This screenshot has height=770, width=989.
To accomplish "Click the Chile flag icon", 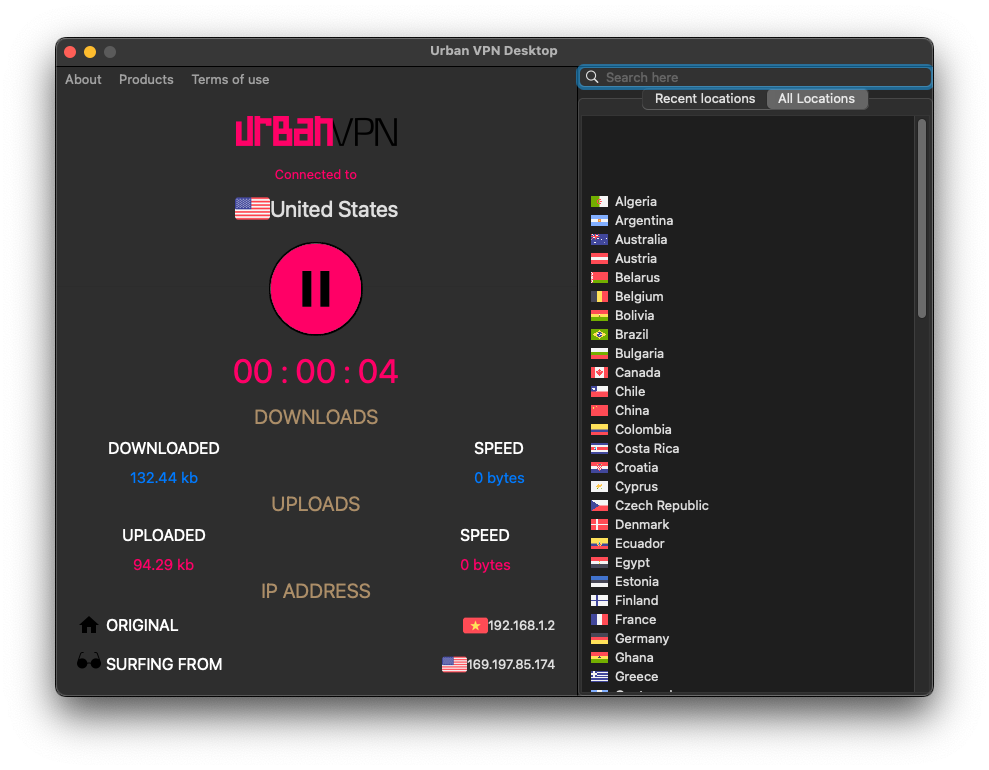I will 599,392.
